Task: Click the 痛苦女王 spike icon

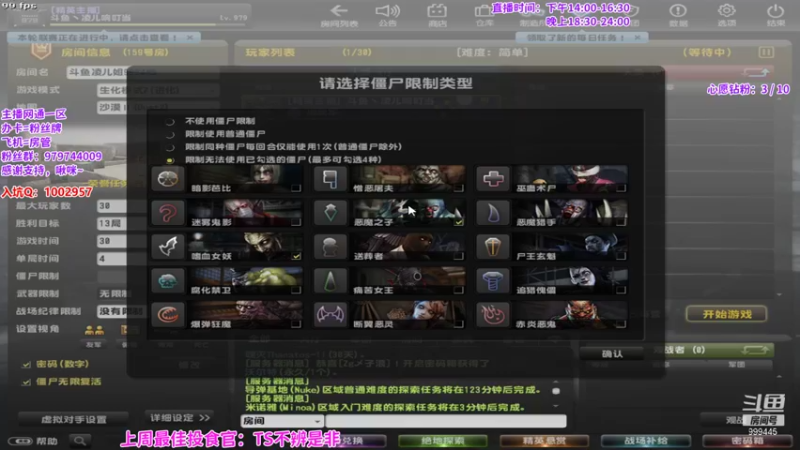Action: point(330,281)
